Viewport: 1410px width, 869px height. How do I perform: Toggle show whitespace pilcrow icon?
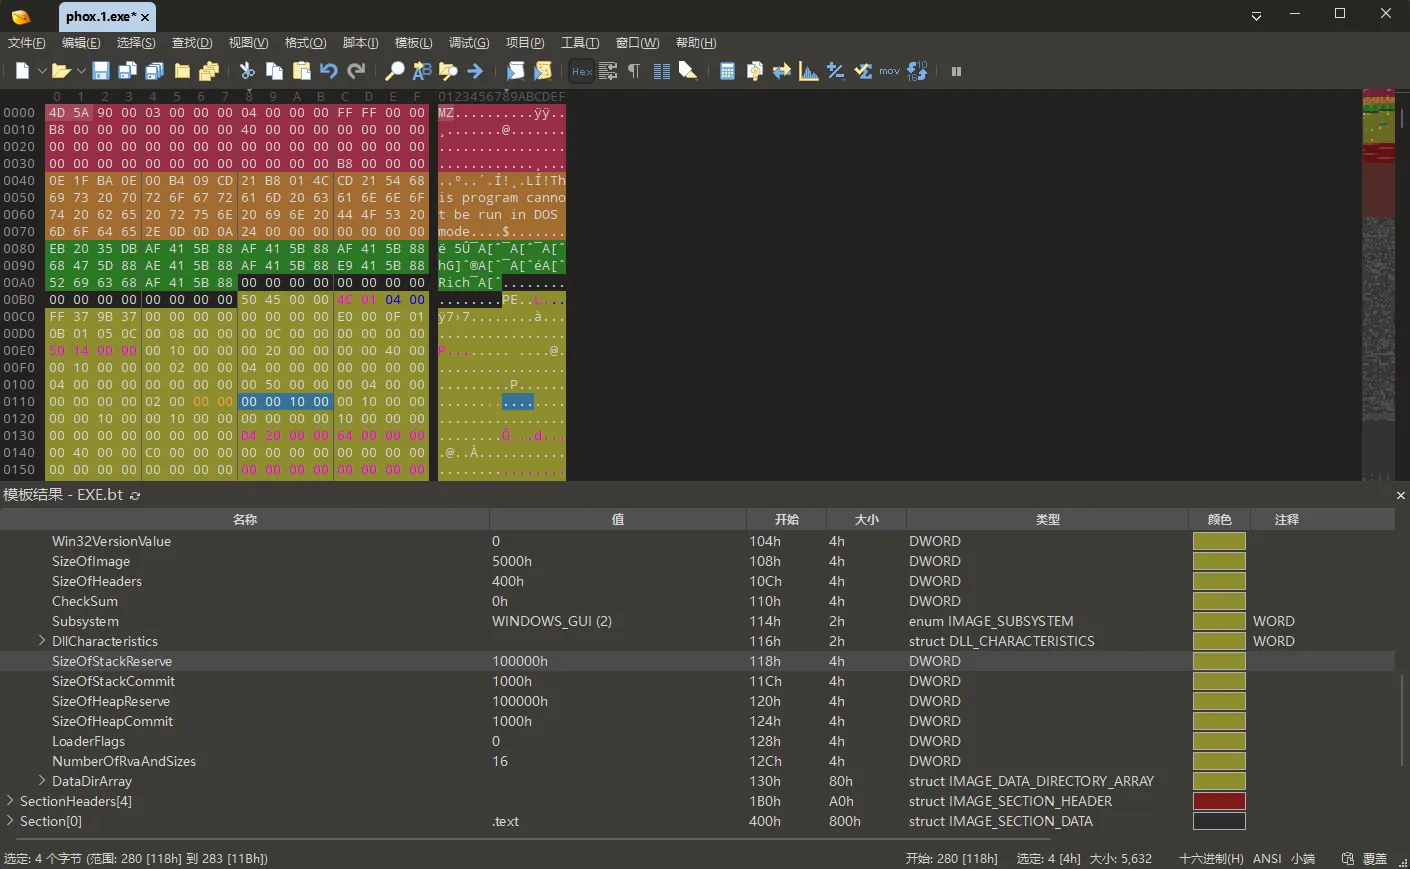point(634,71)
